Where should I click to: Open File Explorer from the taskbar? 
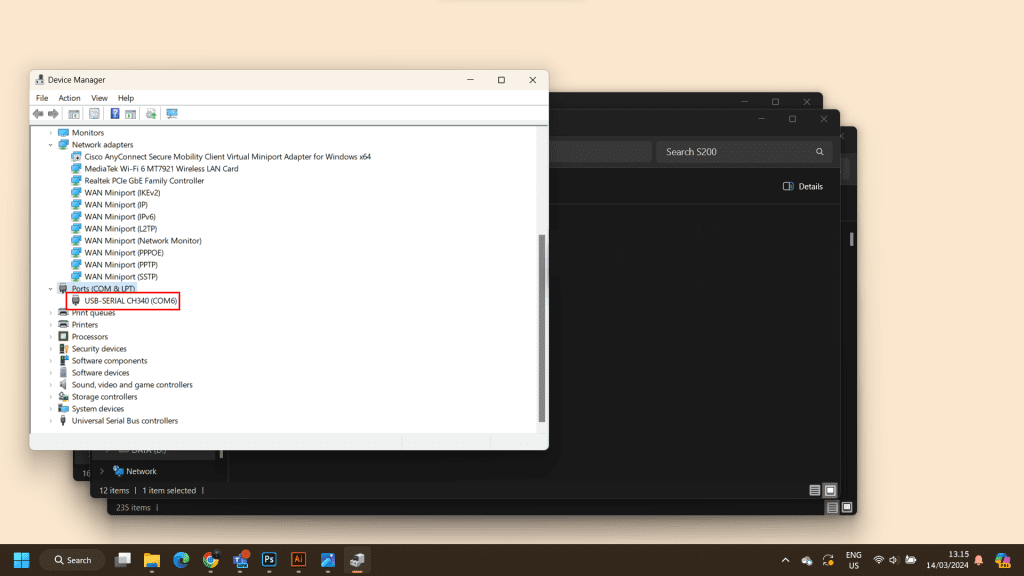pos(152,560)
